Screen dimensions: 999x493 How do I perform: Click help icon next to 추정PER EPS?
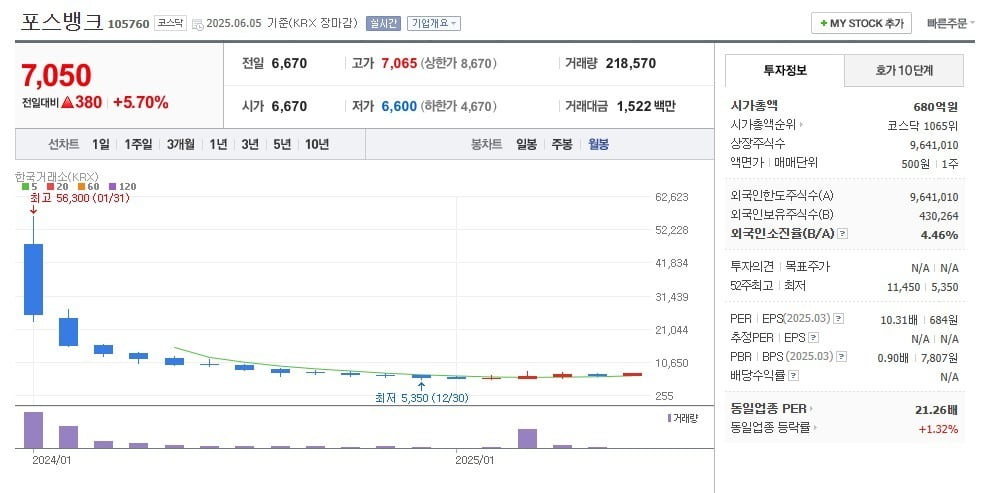point(814,338)
